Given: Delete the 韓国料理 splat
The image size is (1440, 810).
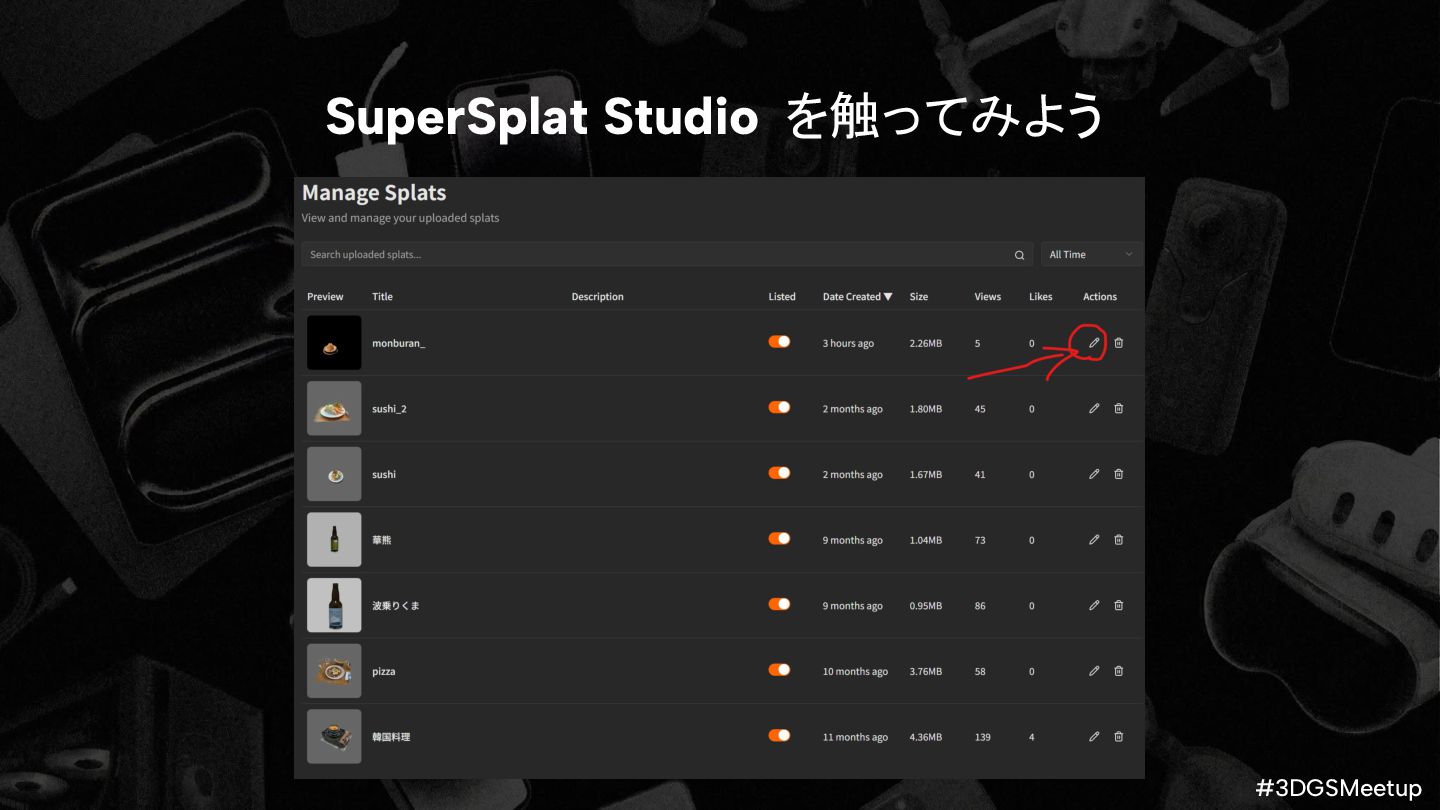Looking at the screenshot, I should tap(1119, 736).
